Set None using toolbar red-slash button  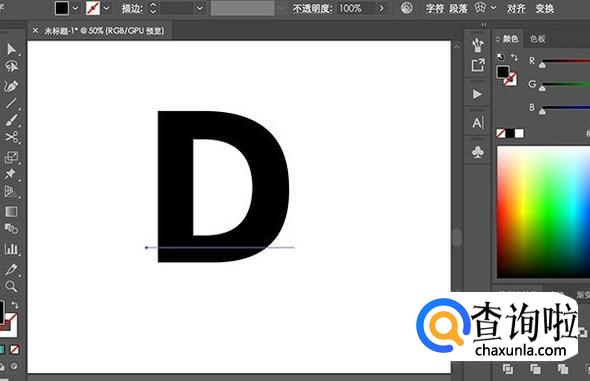click(x=15, y=350)
